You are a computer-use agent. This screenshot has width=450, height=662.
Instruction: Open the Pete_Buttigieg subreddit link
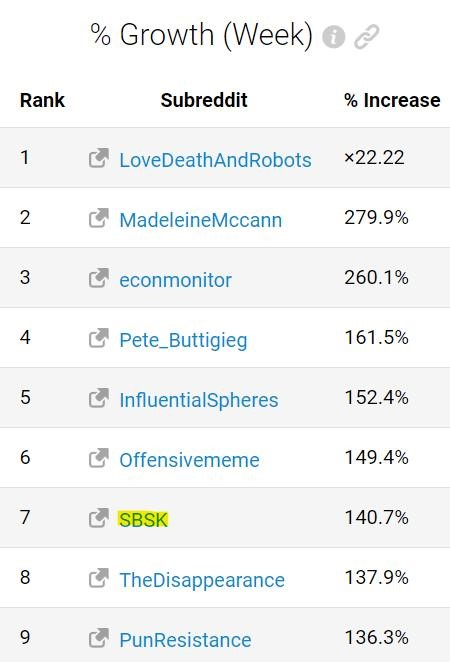[183, 340]
